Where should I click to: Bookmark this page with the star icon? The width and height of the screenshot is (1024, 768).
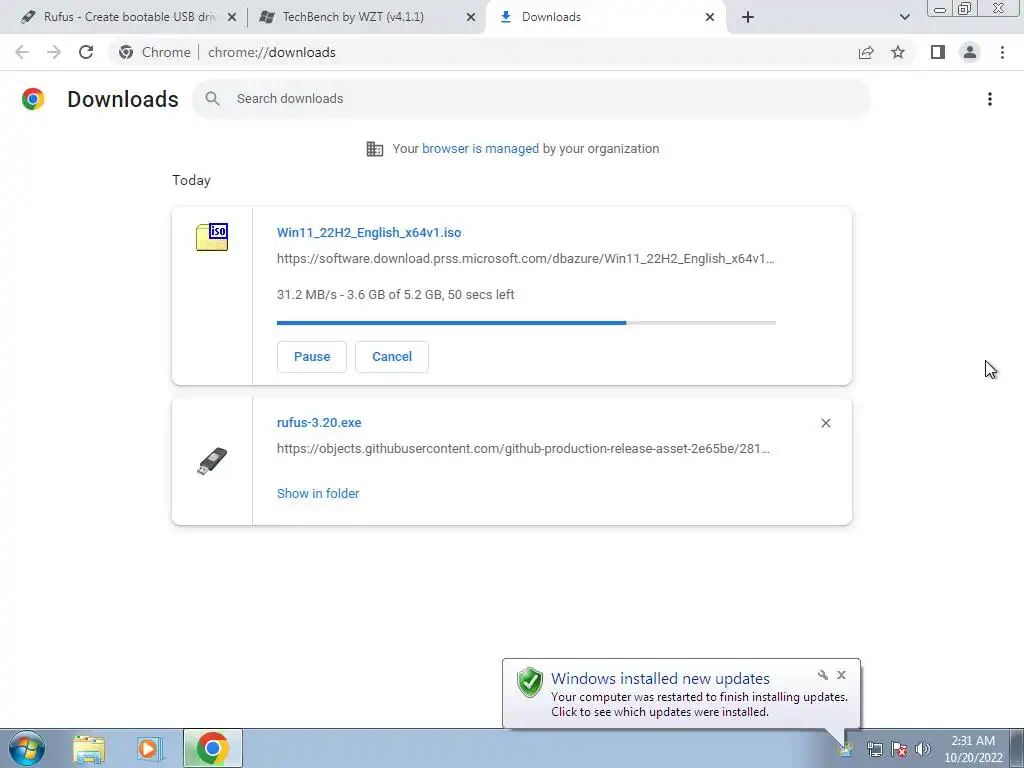(x=898, y=52)
